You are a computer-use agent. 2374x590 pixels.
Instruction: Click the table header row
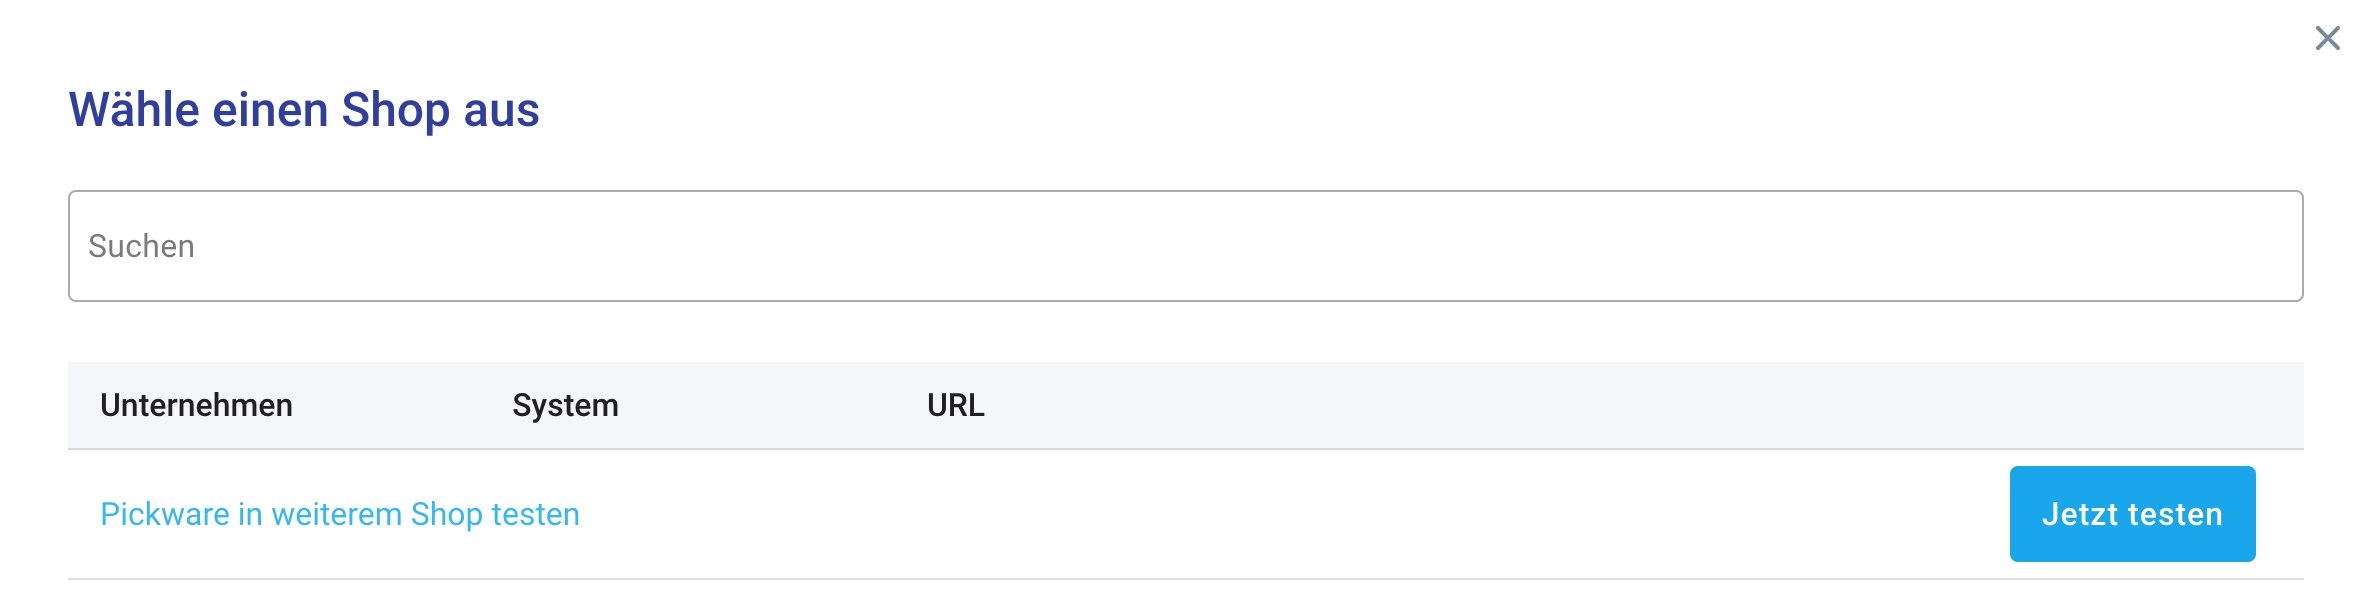coord(1200,405)
